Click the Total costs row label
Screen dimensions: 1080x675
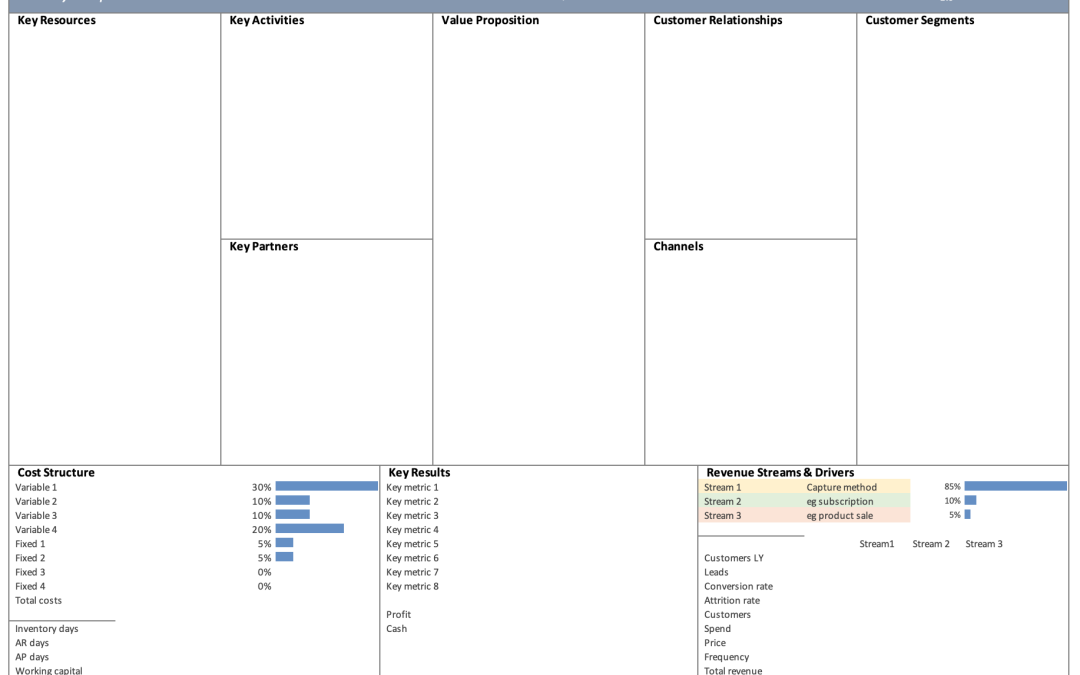38,600
